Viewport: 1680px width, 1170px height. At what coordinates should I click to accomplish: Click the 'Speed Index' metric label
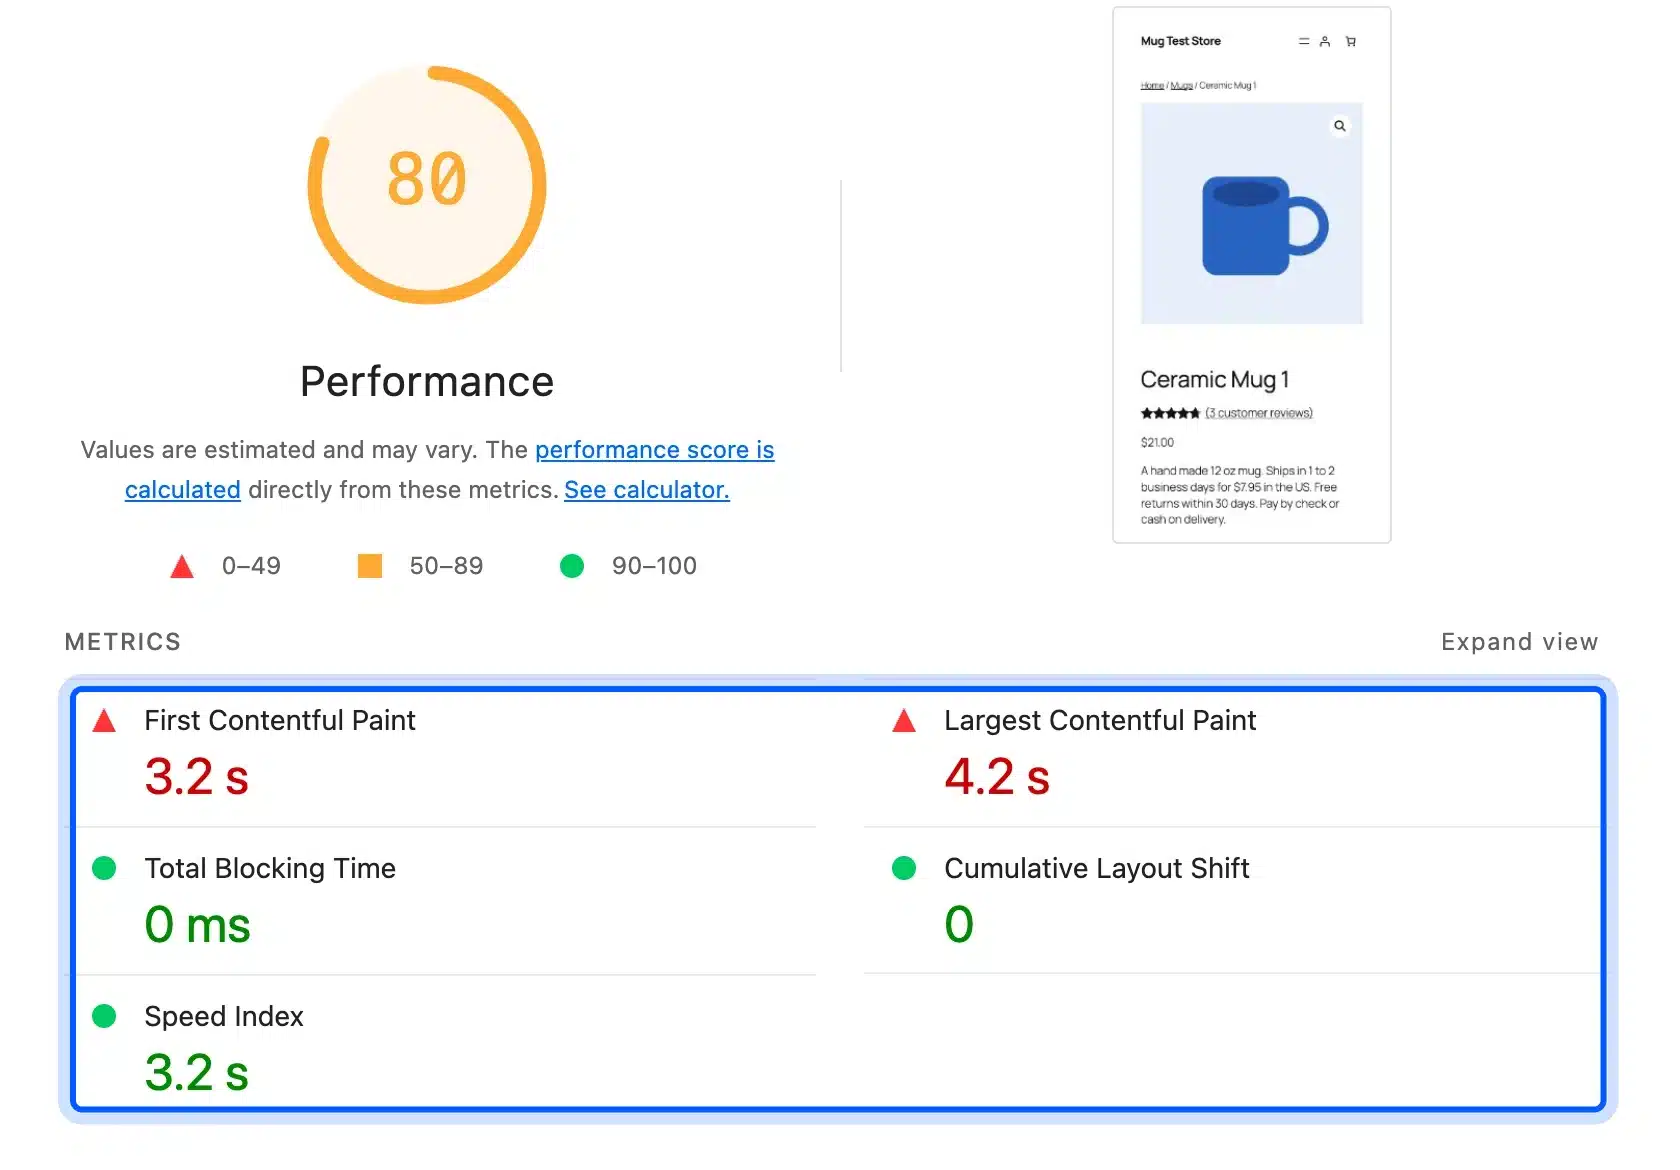pos(224,1017)
